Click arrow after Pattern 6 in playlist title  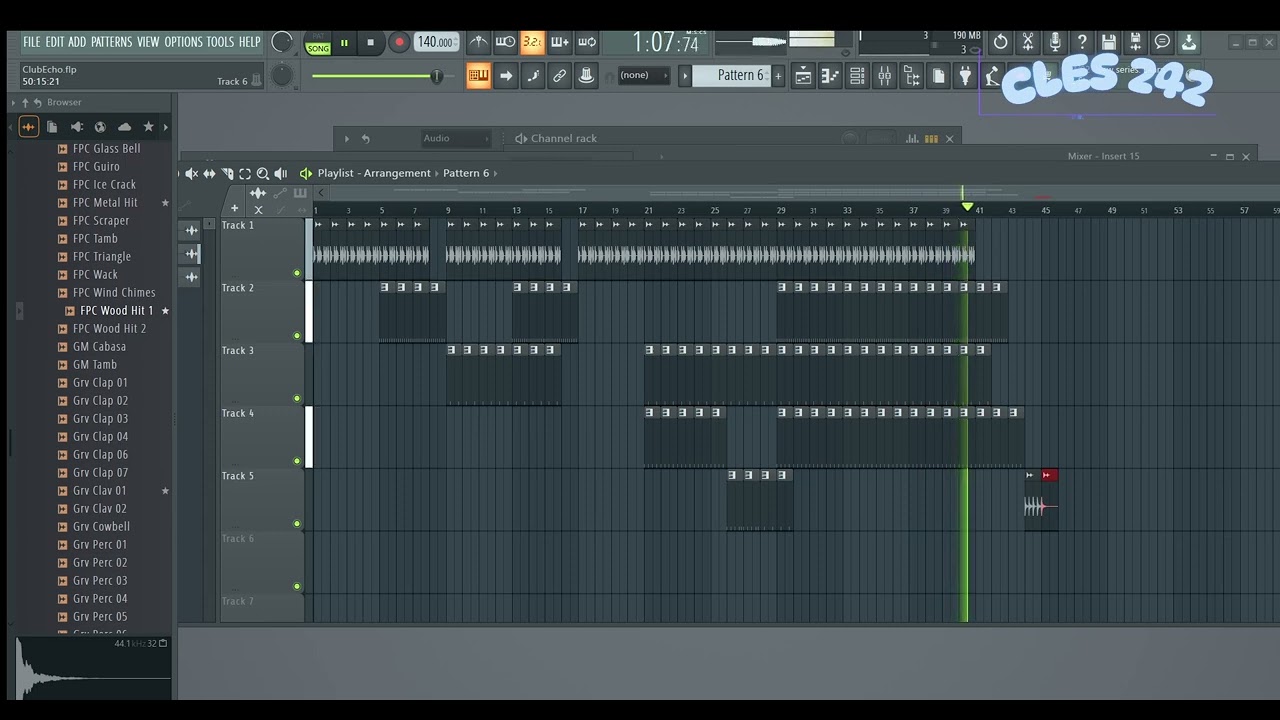pyautogui.click(x=496, y=173)
